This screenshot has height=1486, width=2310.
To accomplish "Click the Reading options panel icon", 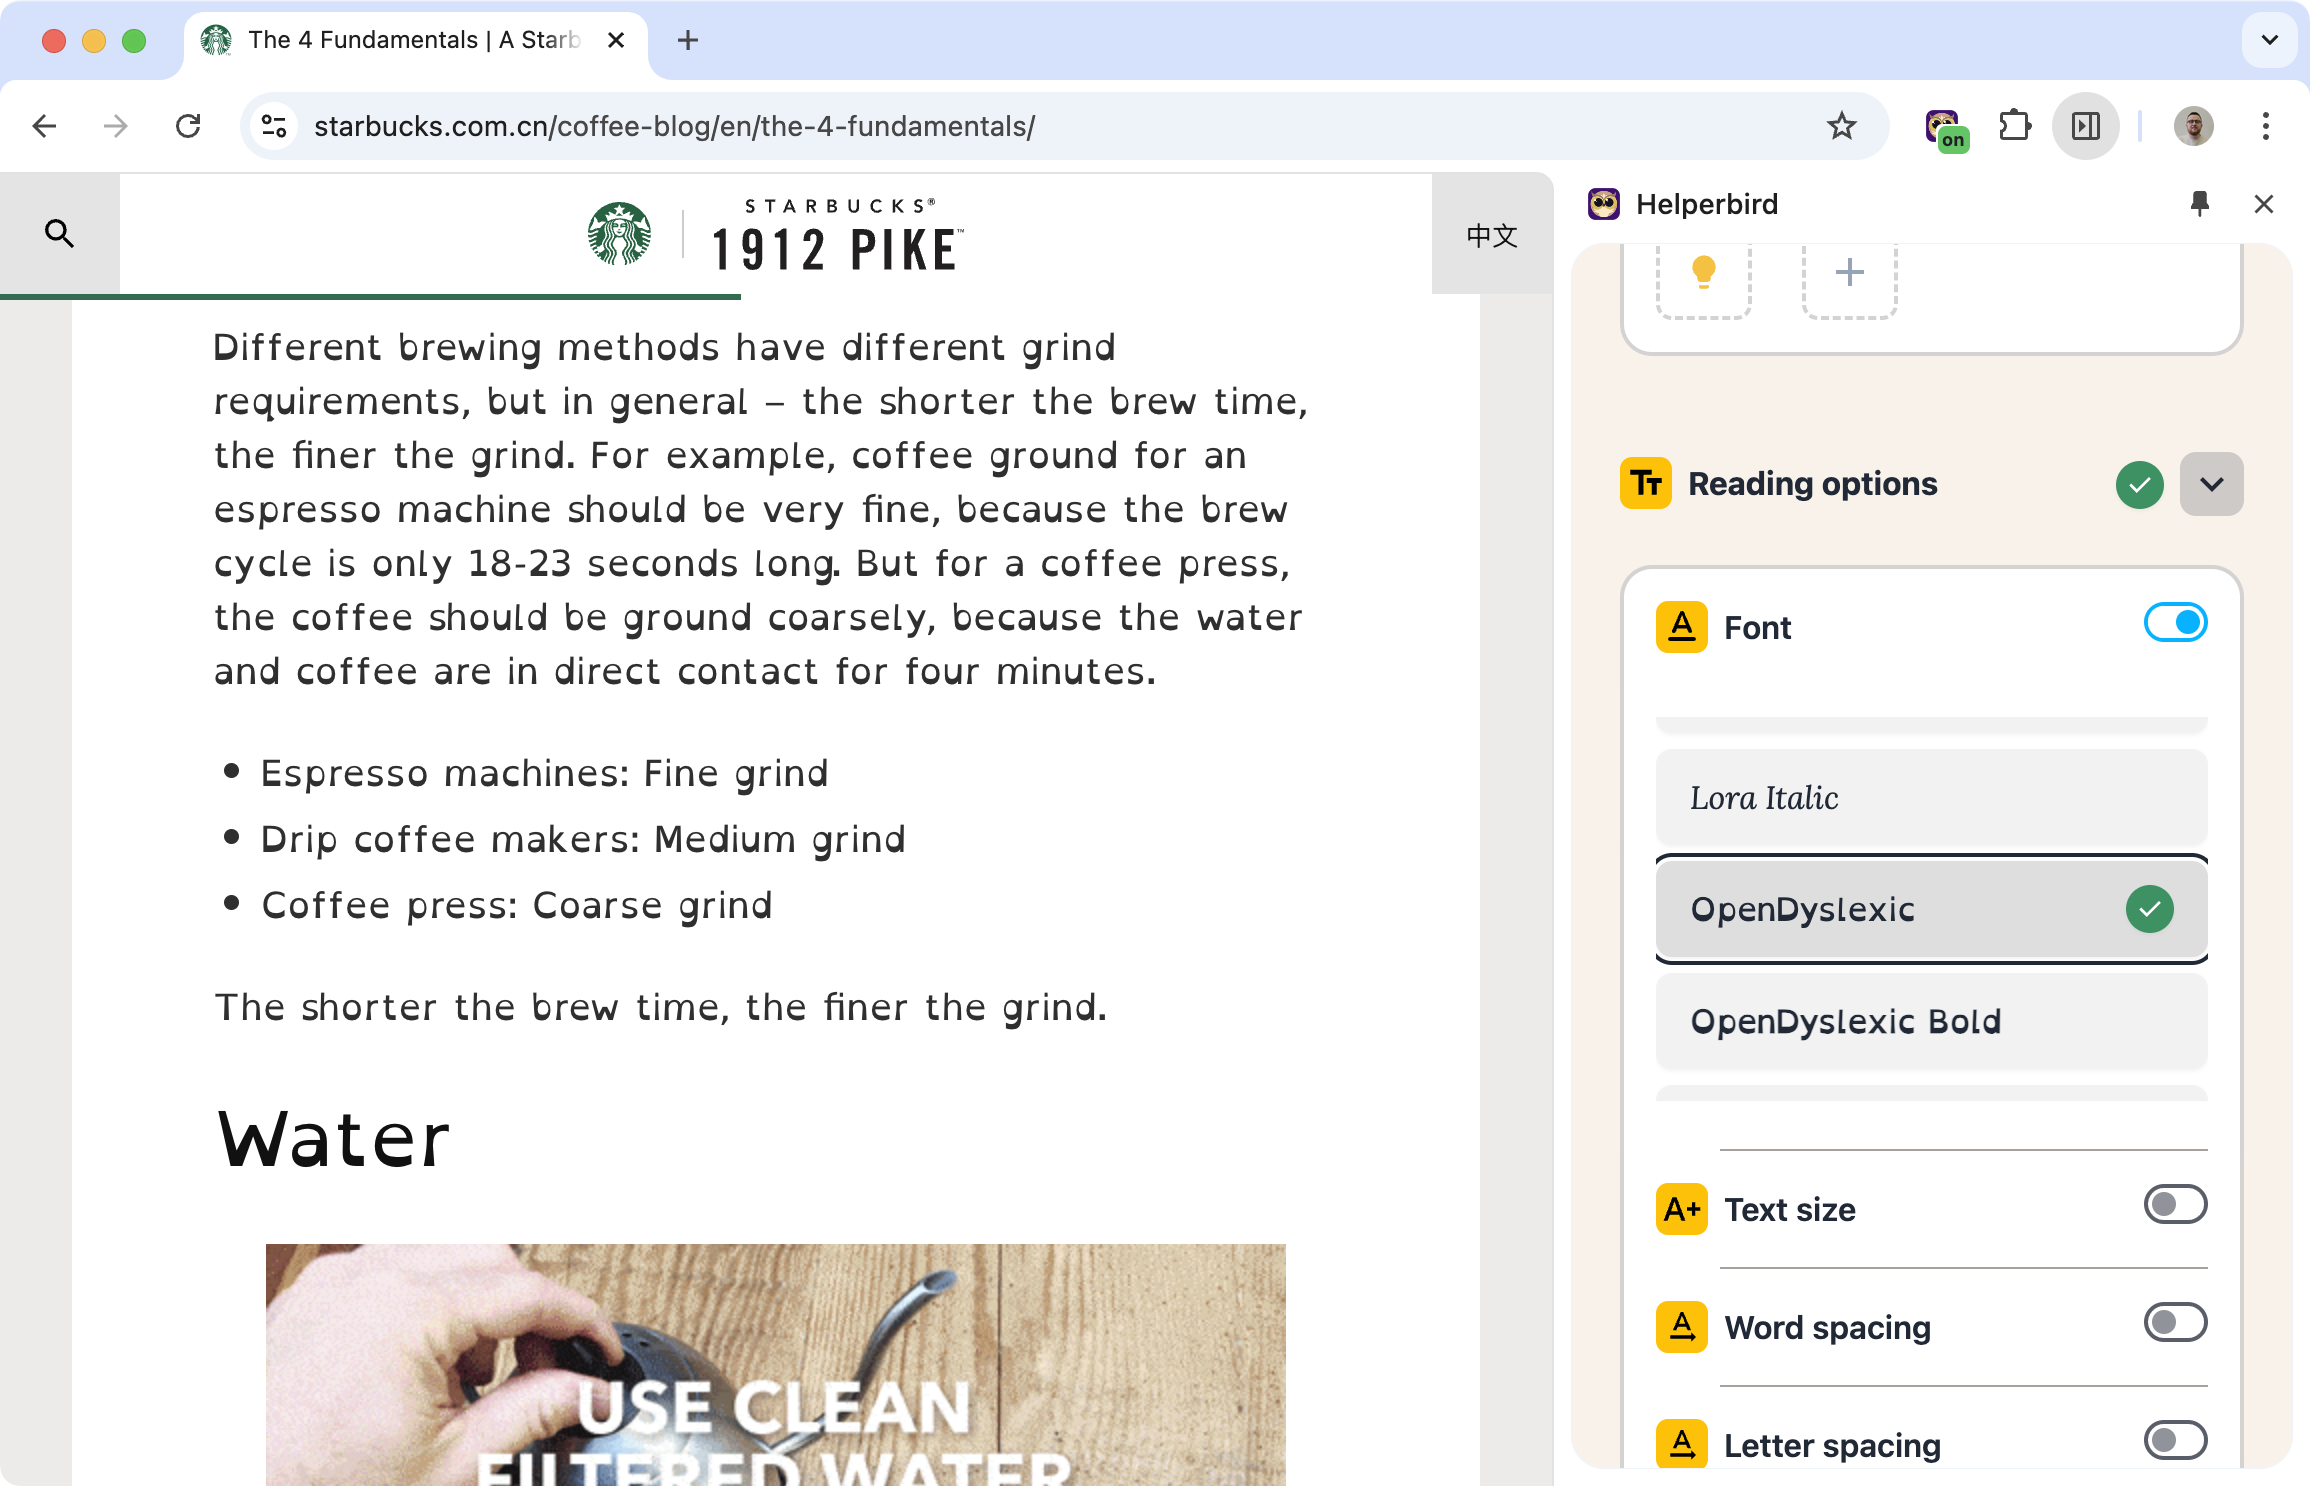I will [1645, 483].
